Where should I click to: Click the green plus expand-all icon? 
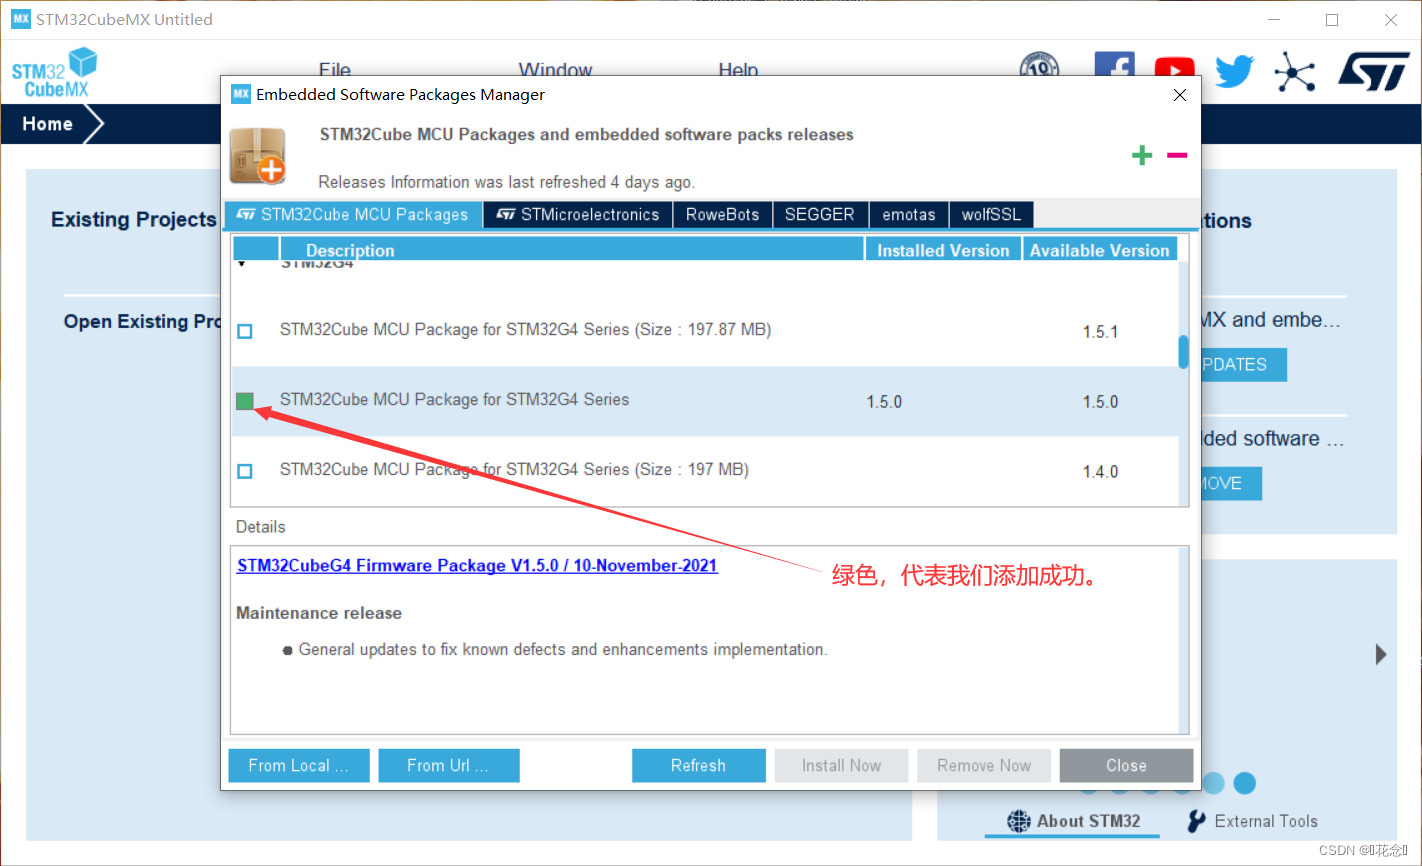click(1142, 155)
